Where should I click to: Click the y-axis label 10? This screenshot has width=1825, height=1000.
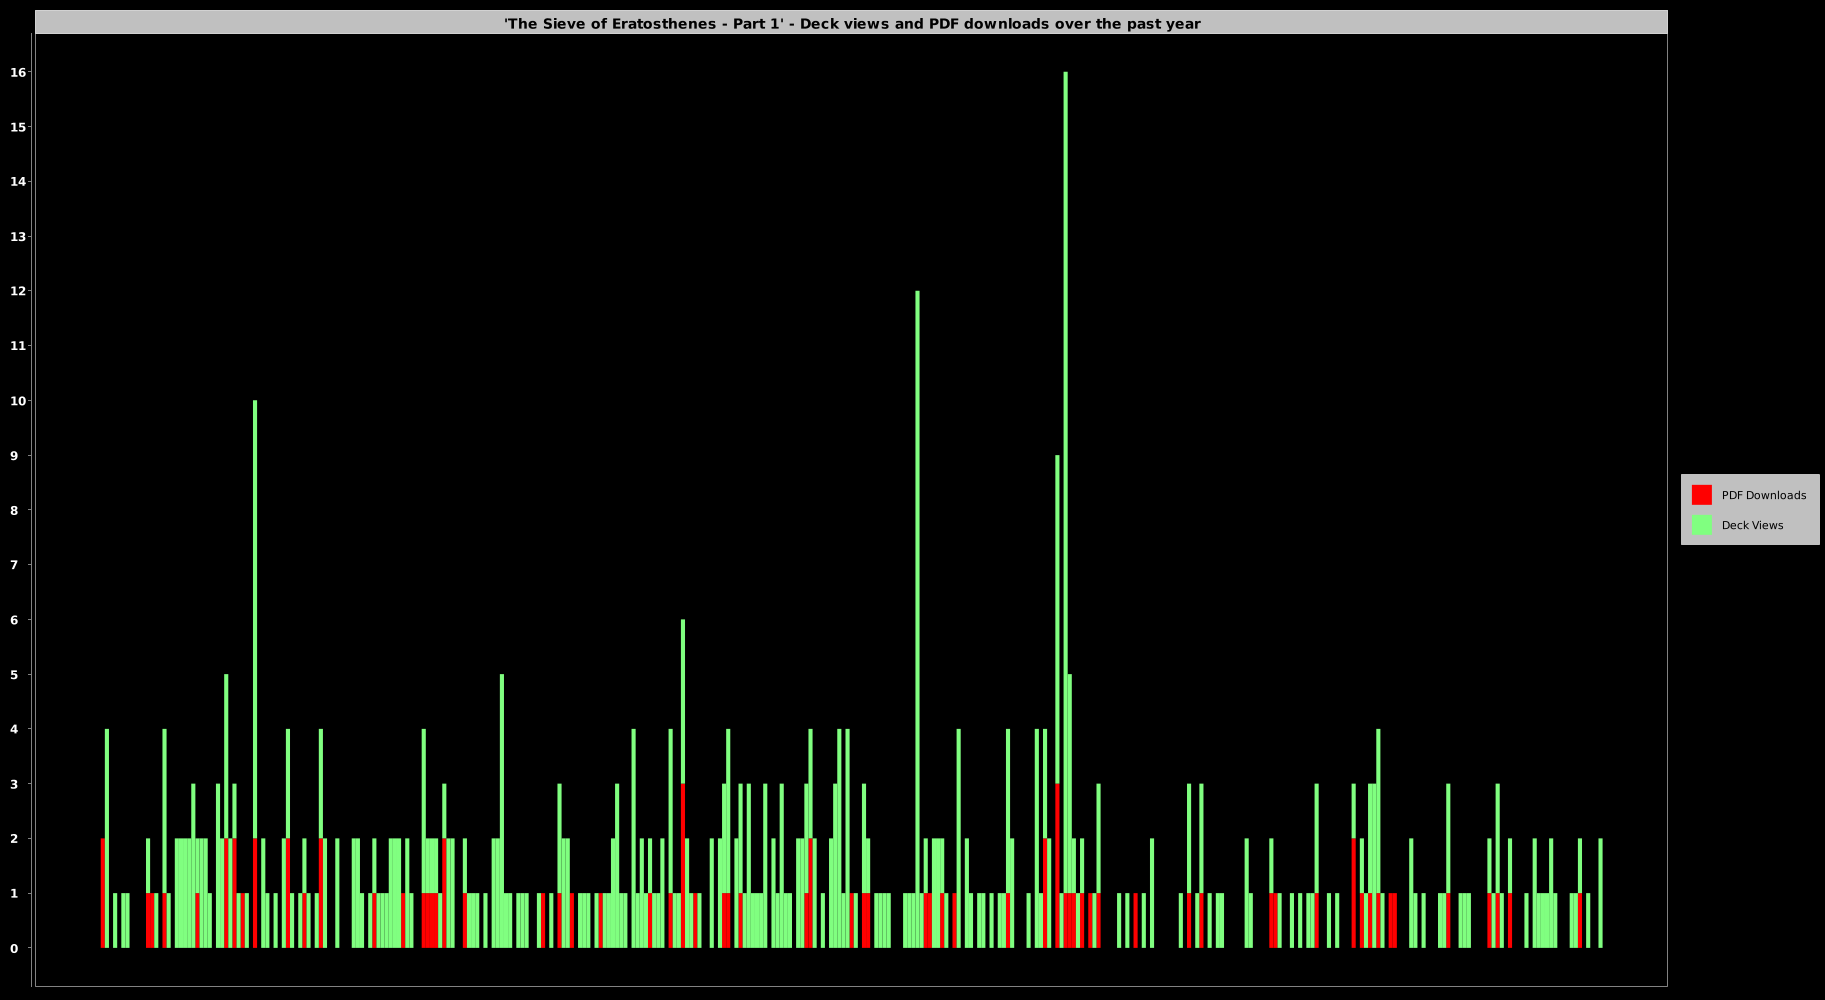coord(18,401)
